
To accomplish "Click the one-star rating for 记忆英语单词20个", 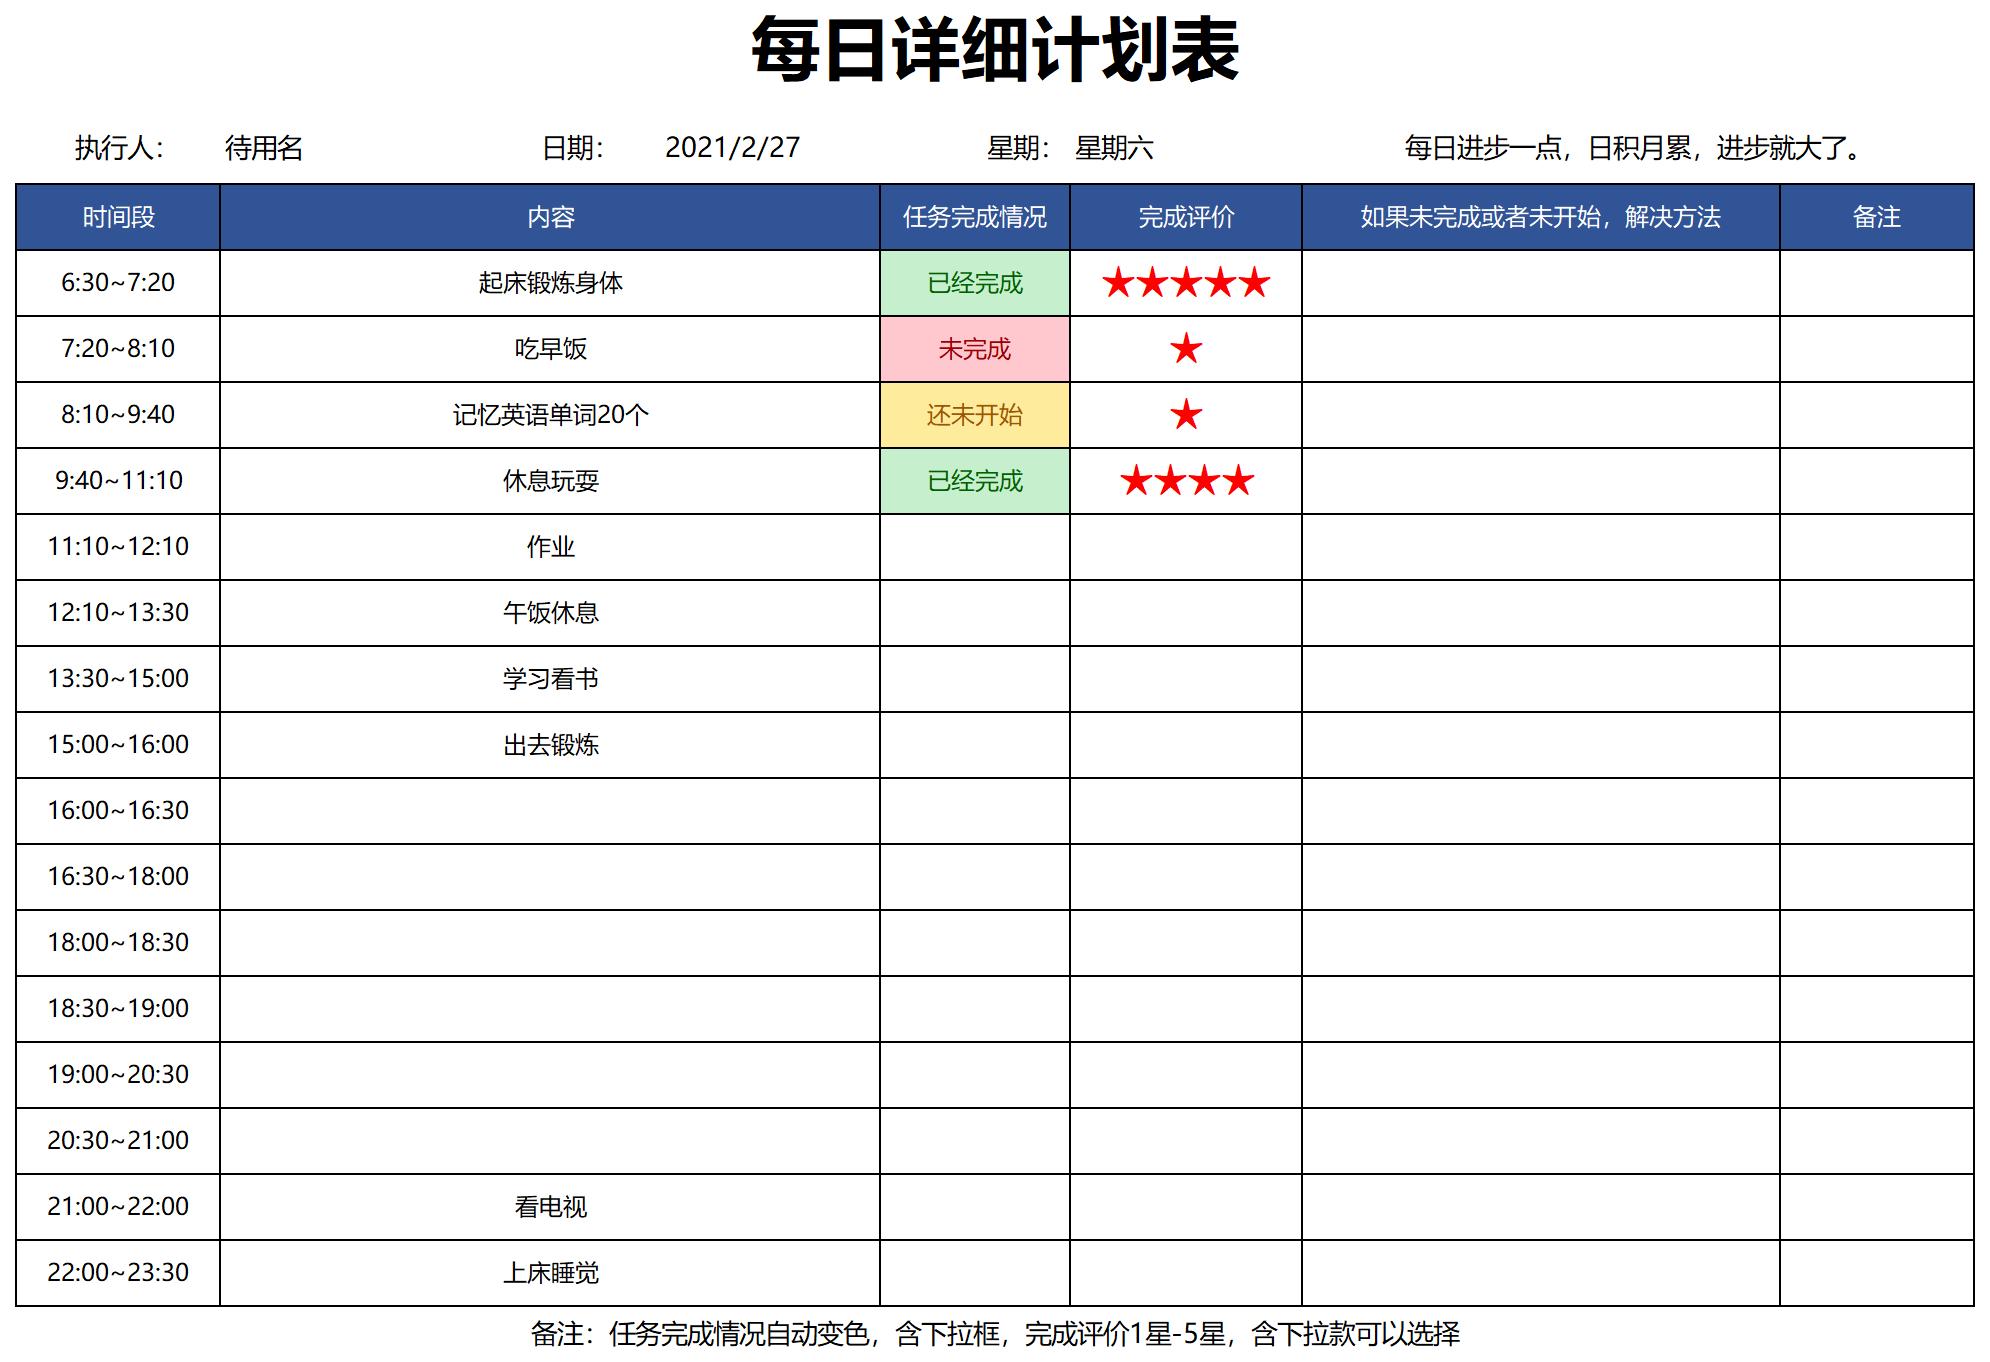I will click(x=1186, y=415).
